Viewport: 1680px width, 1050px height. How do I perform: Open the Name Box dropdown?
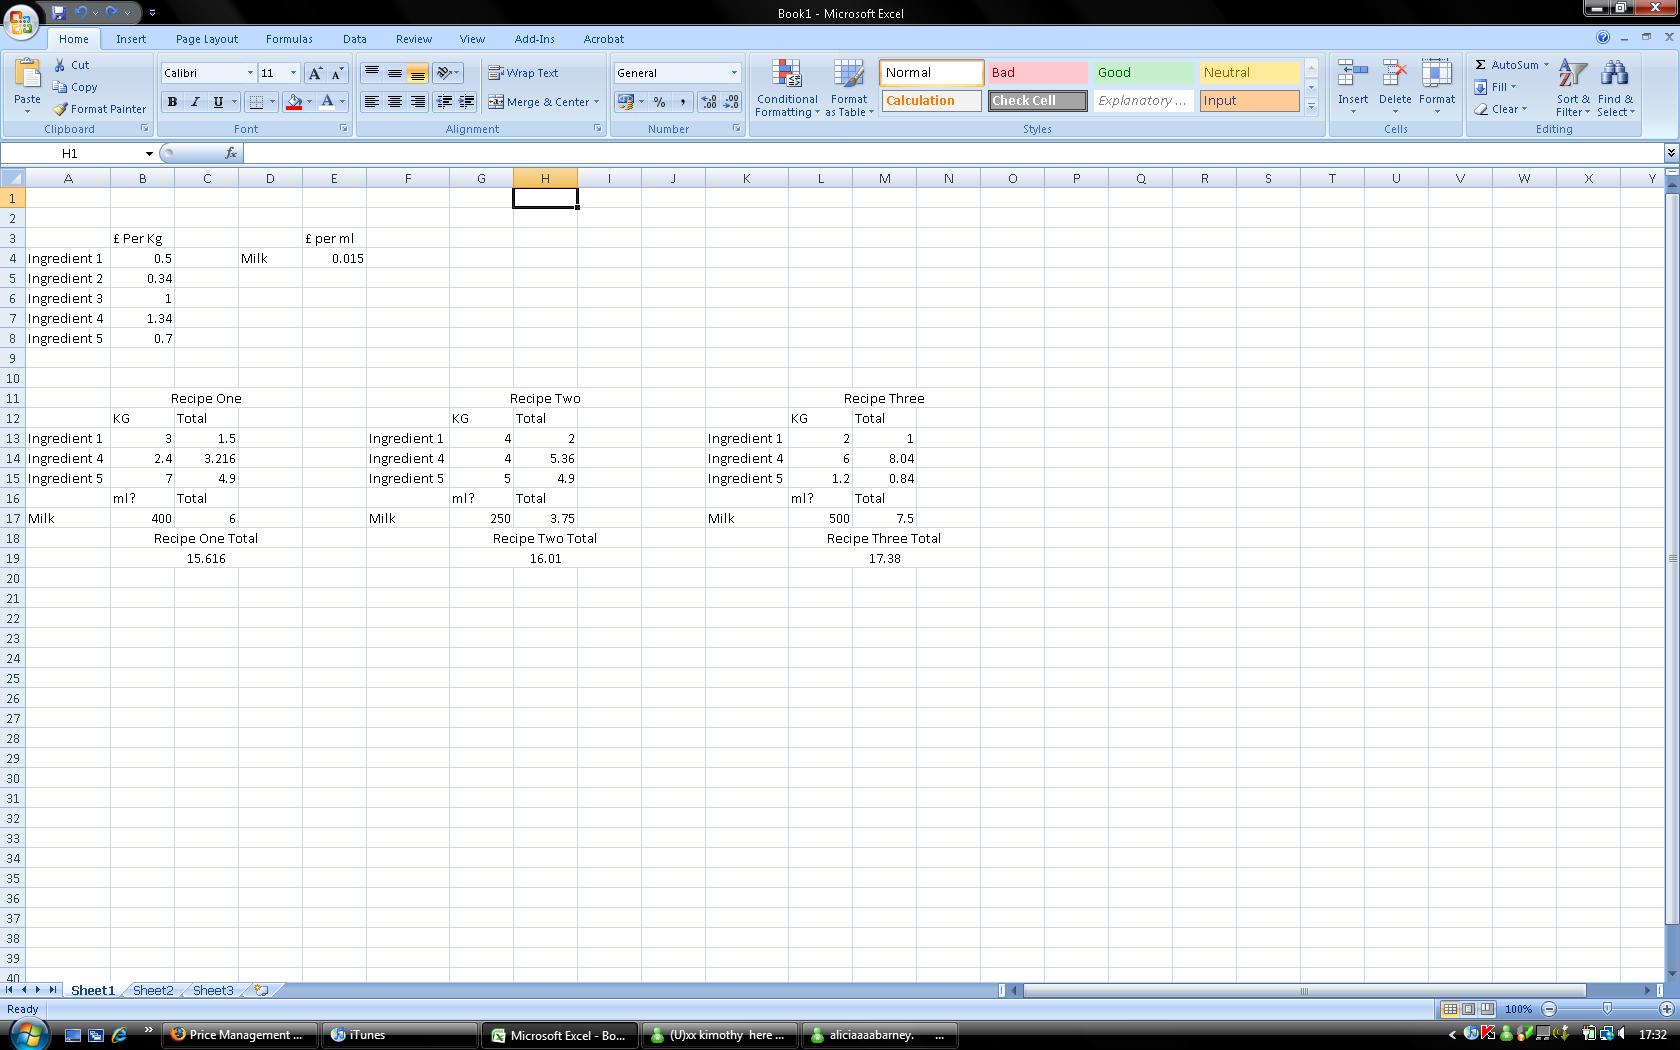(149, 153)
